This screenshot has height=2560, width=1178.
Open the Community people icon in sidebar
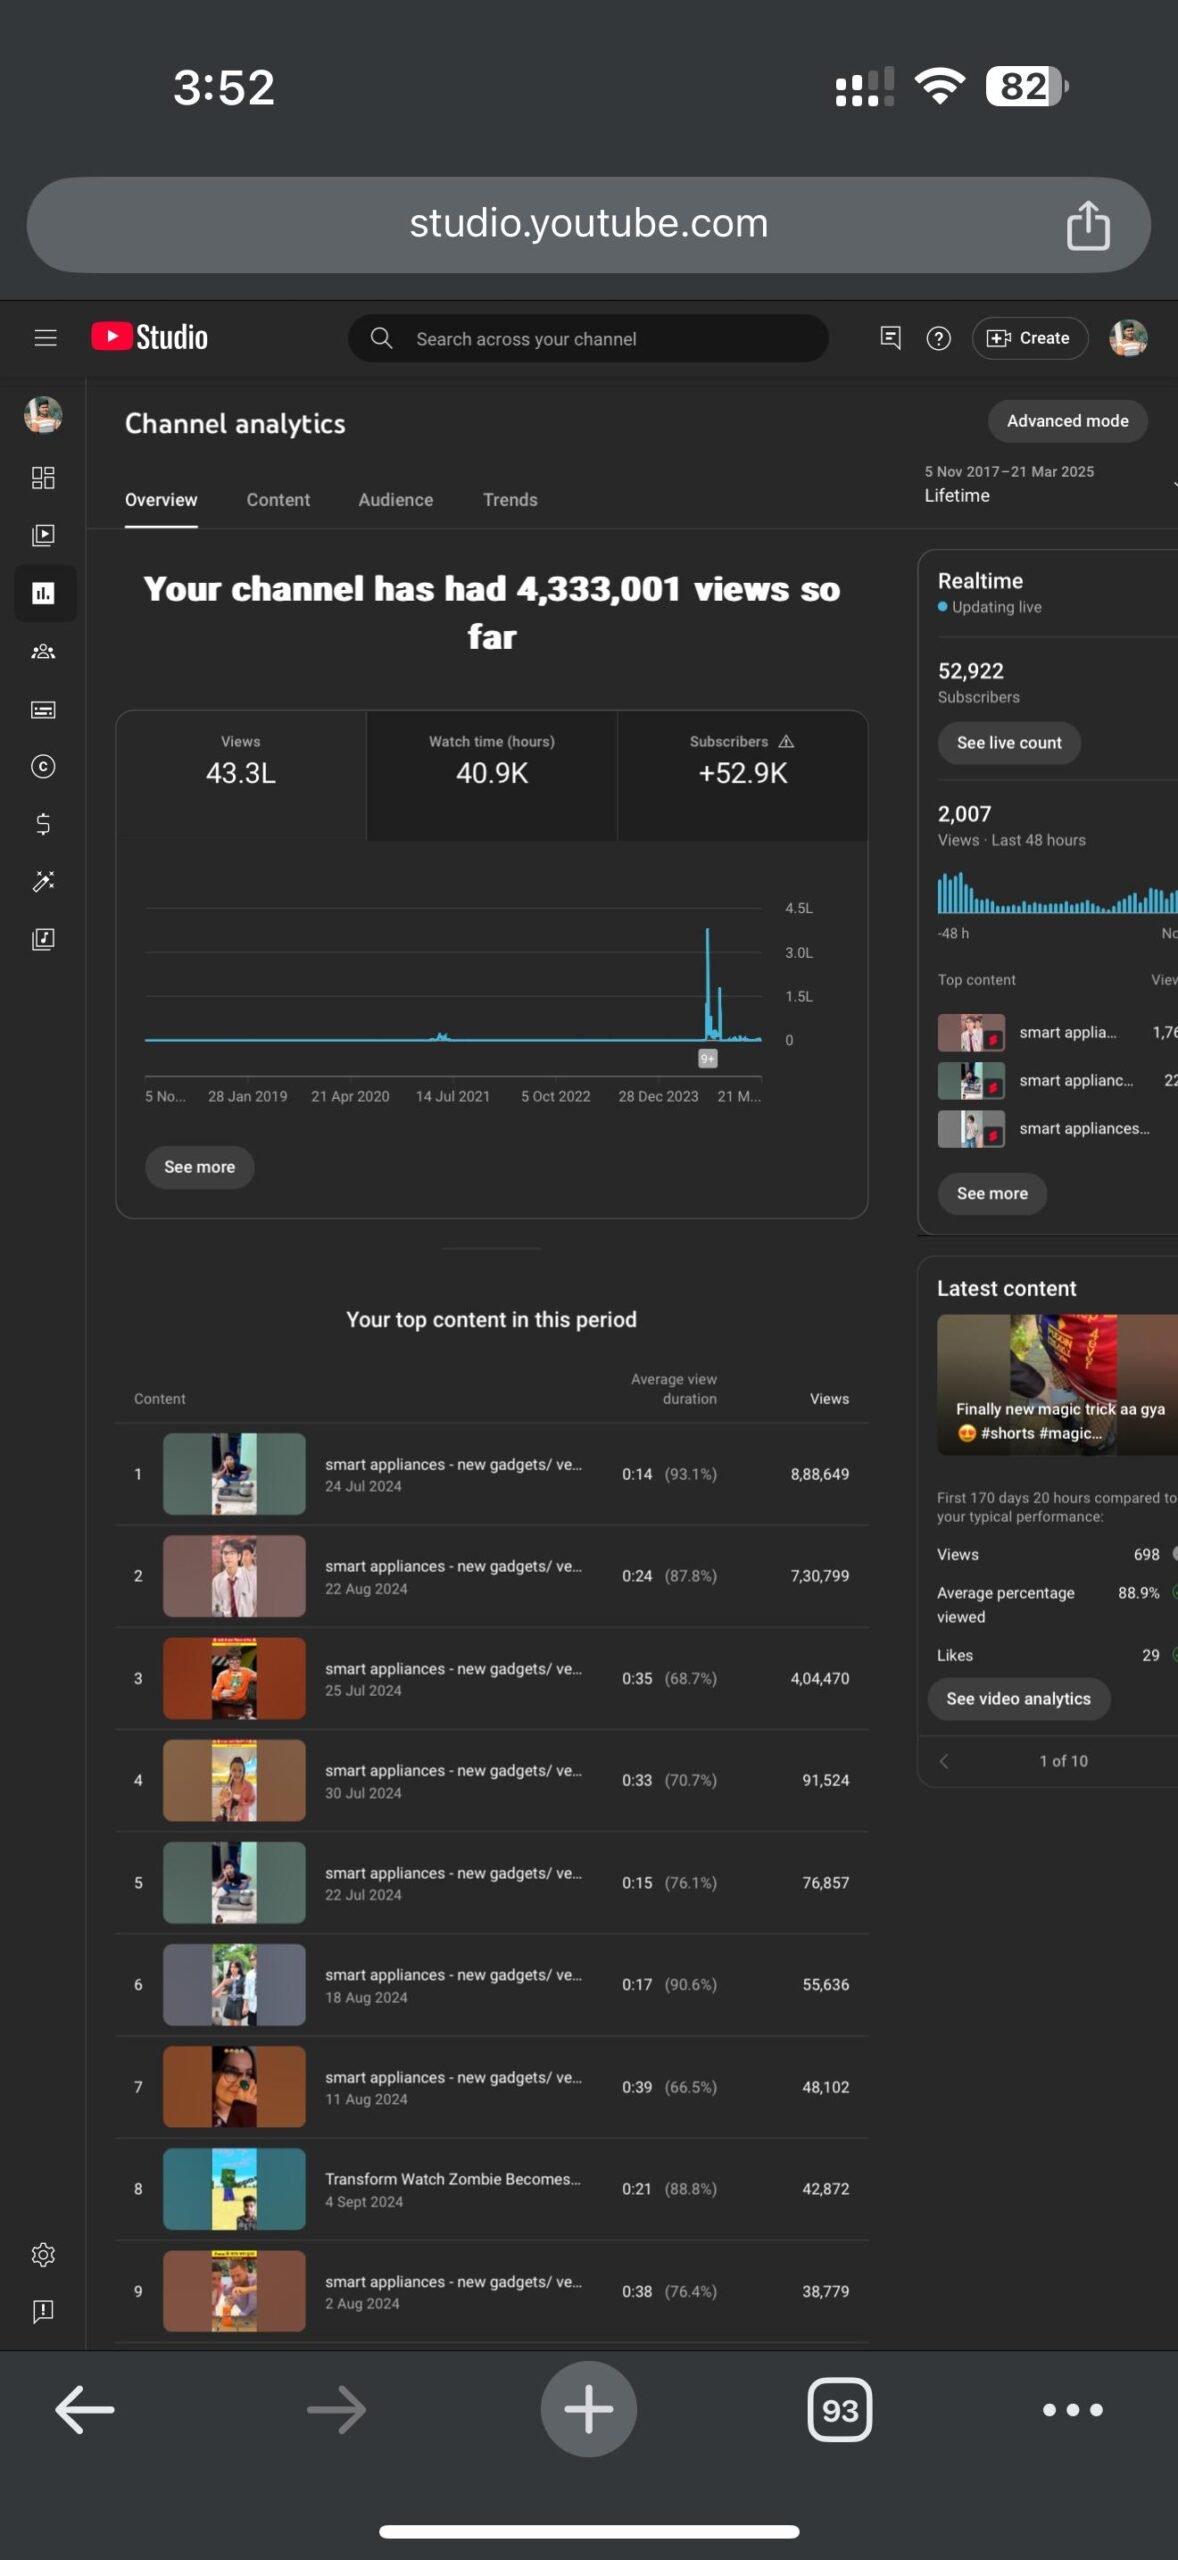[x=43, y=652]
